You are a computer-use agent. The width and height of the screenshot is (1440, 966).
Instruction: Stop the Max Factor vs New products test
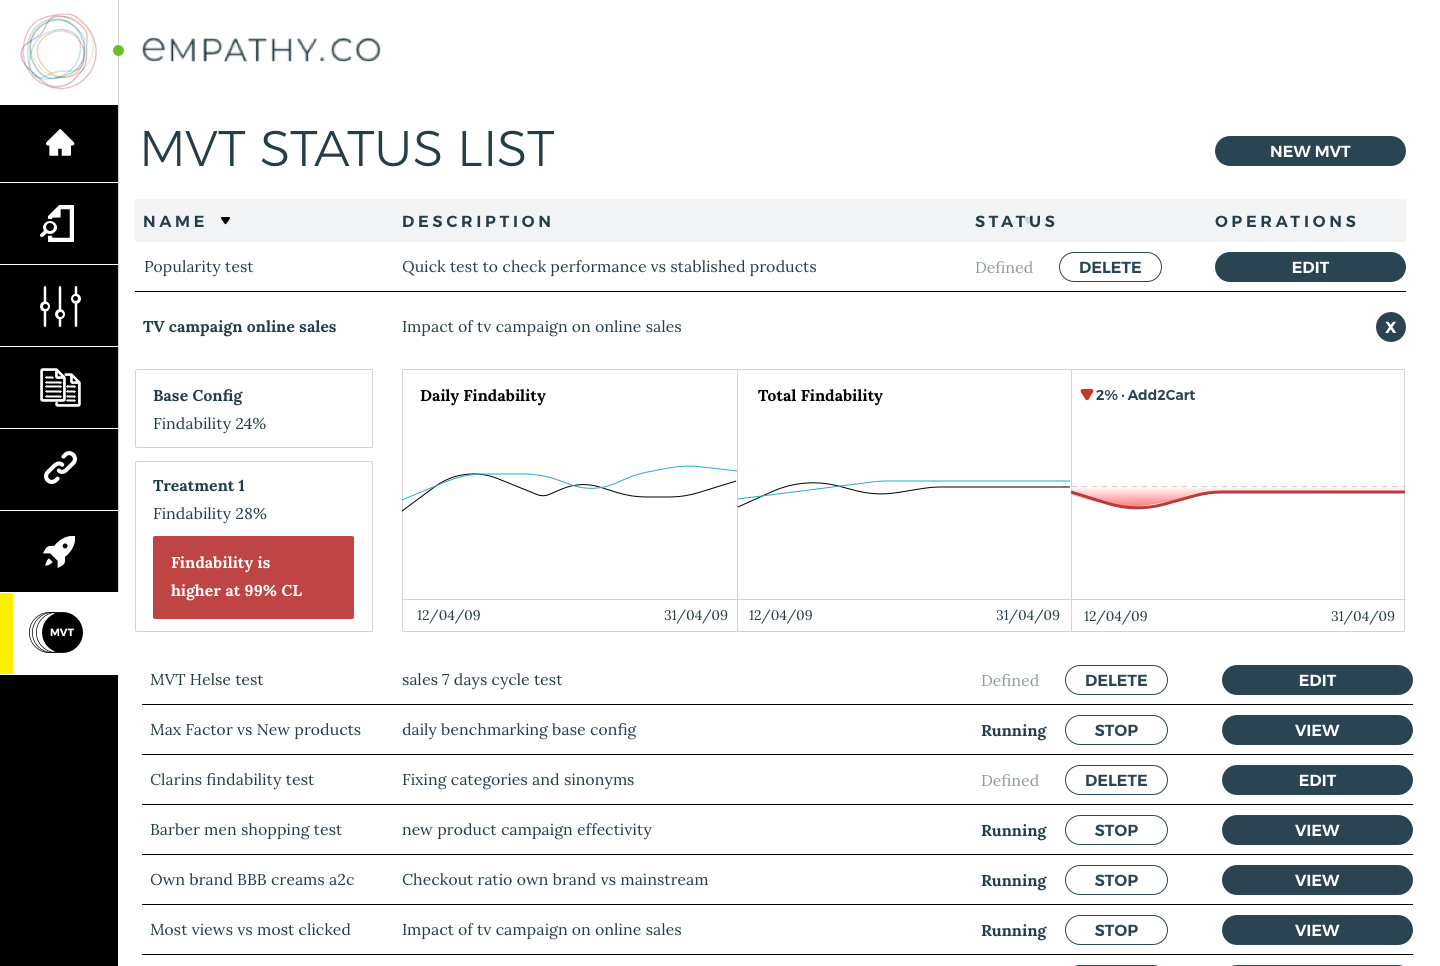[1116, 730]
